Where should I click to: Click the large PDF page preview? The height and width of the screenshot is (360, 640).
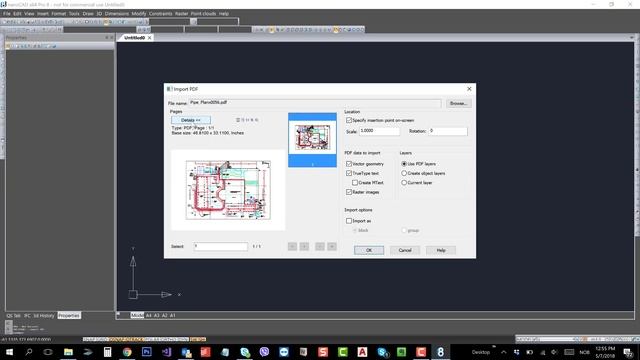tap(228, 190)
